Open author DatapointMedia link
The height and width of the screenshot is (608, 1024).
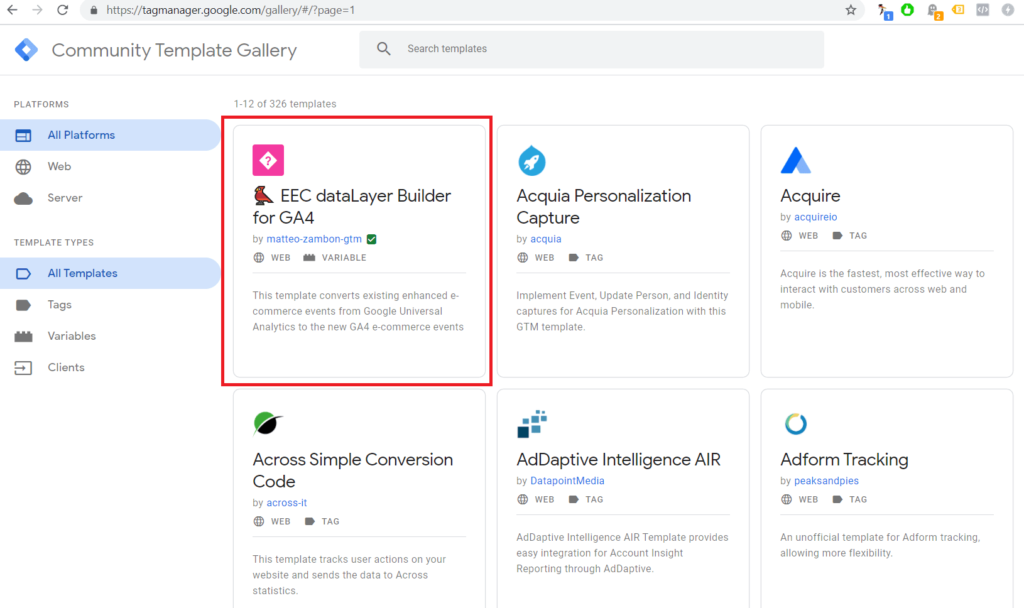(567, 481)
